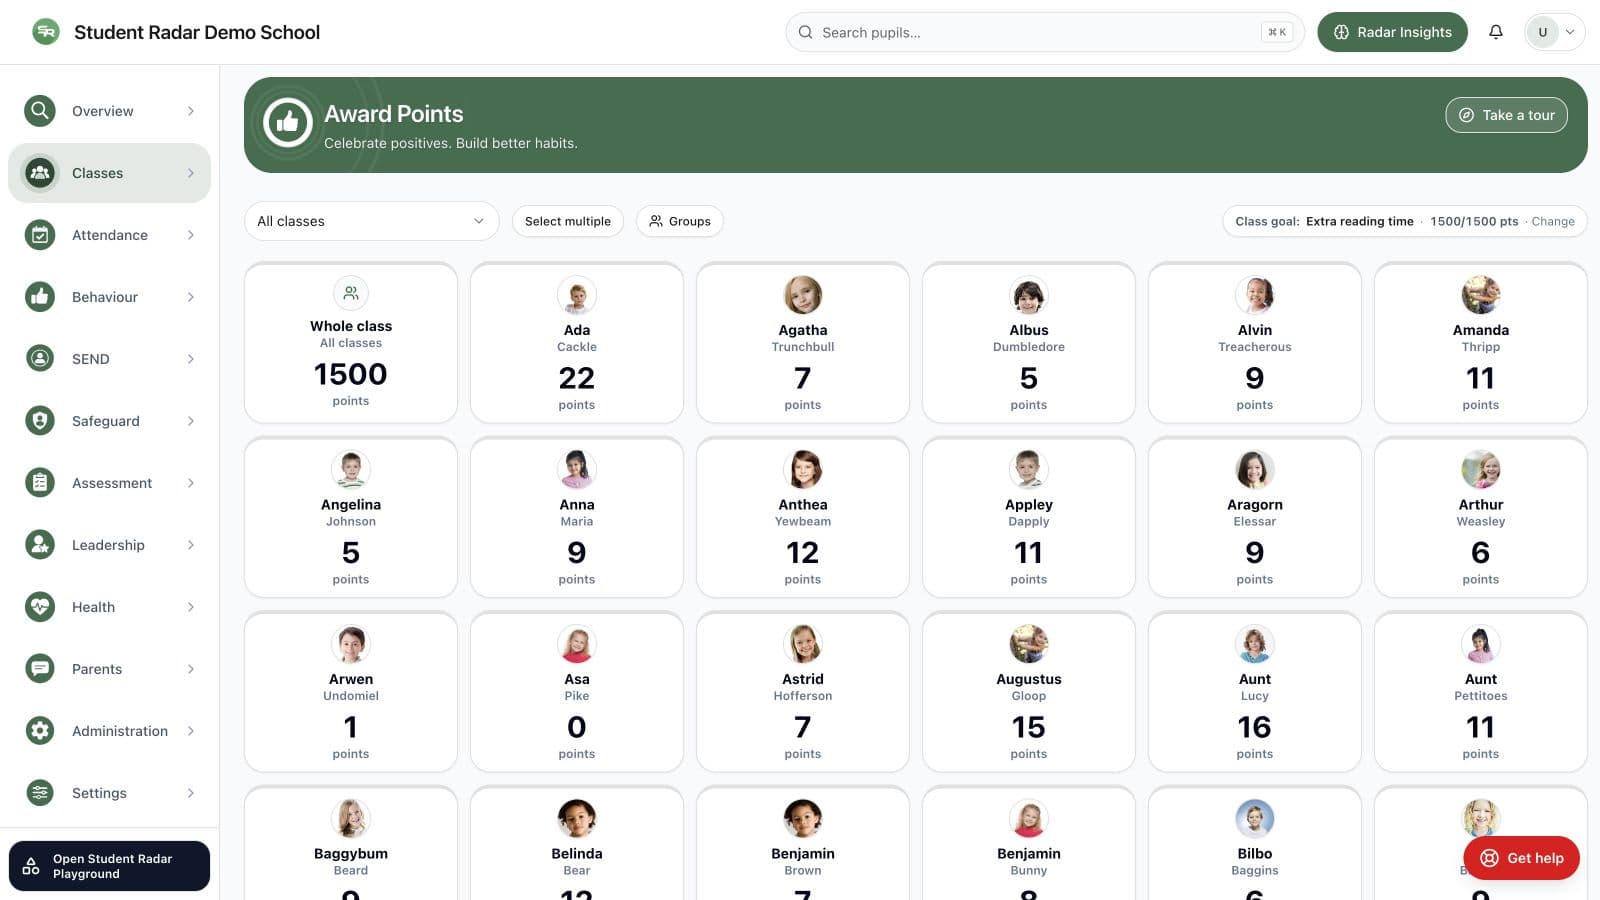Image resolution: width=1600 pixels, height=900 pixels.
Task: Click the Leadership person-star icon
Action: coord(40,545)
